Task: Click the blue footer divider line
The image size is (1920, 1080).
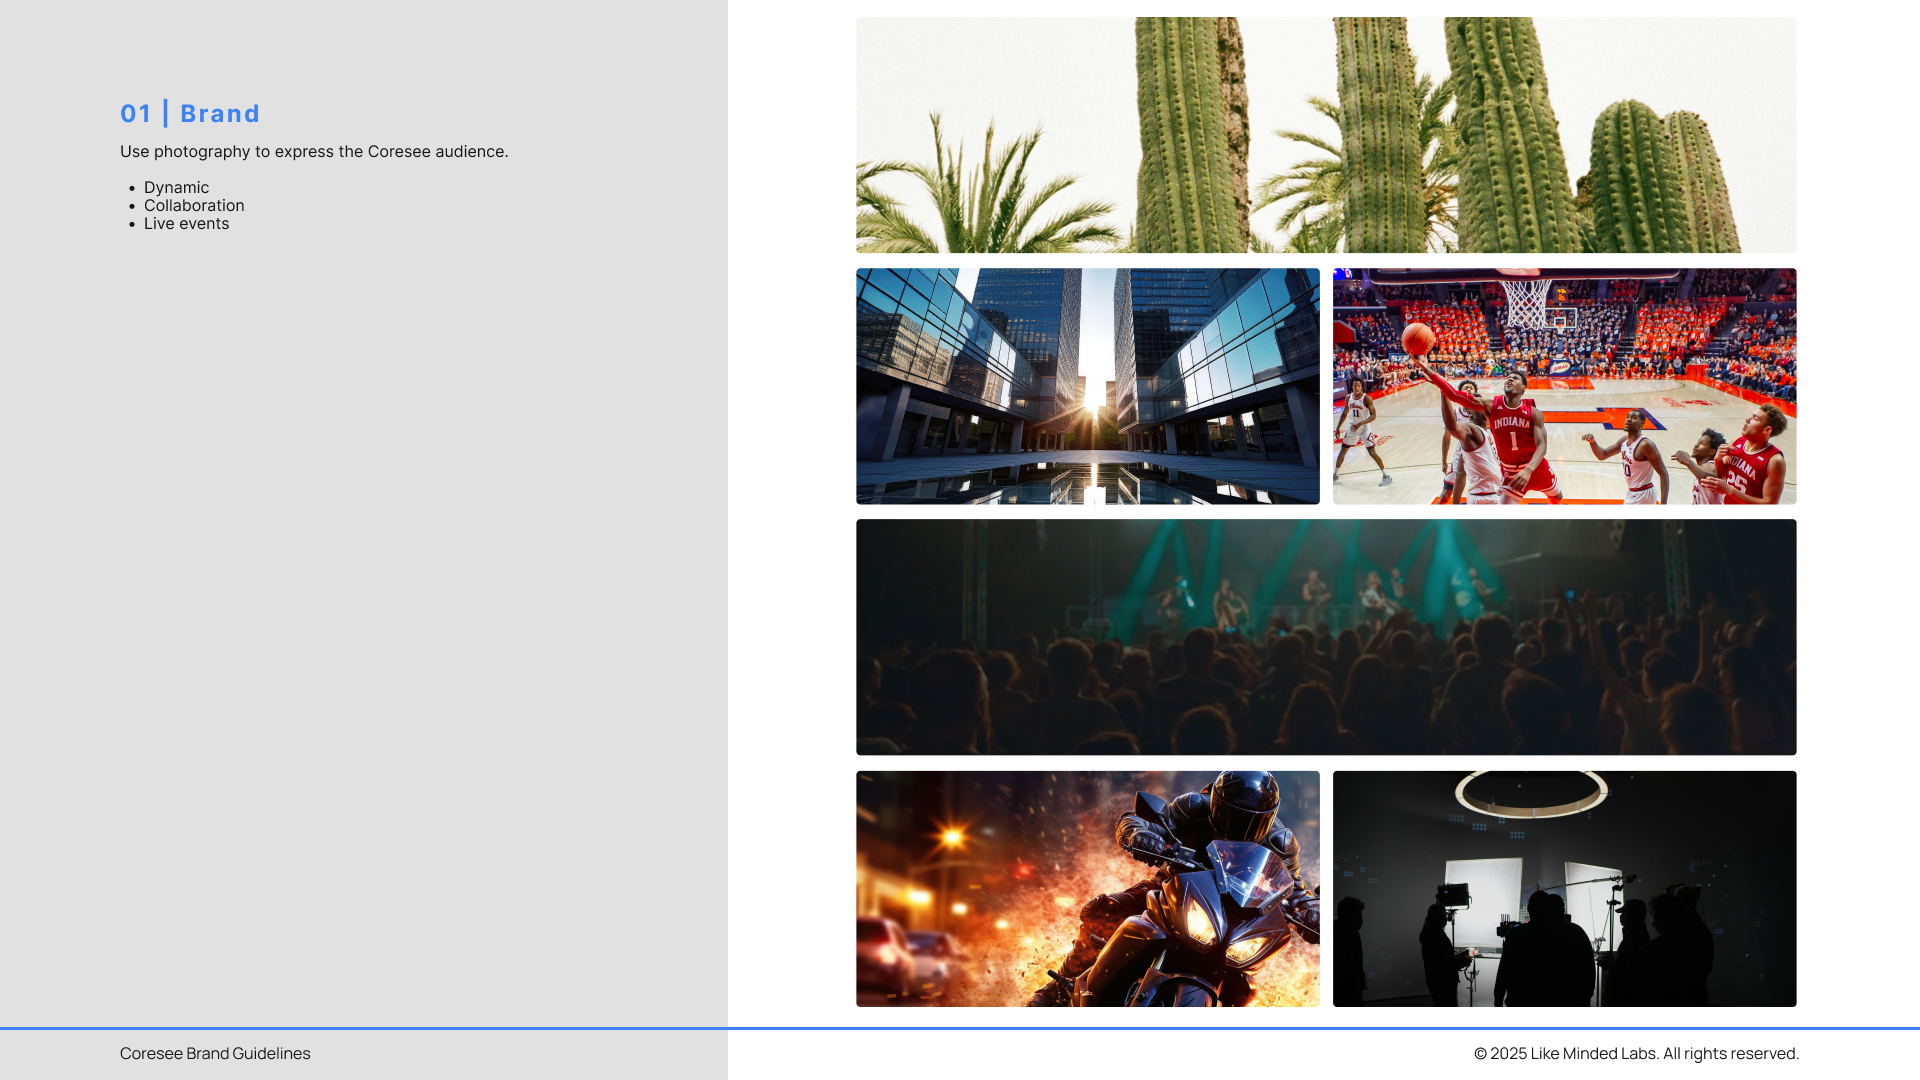Action: click(960, 1028)
